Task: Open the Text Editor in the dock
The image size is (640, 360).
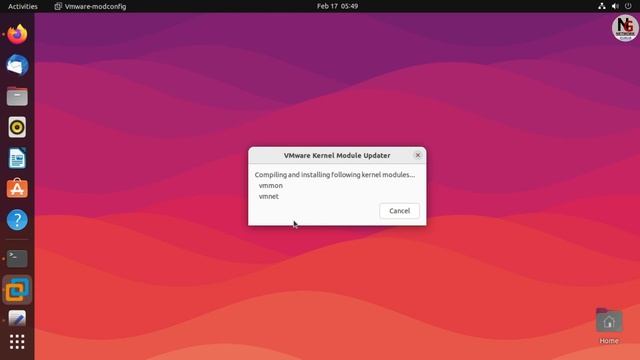Action: [x=17, y=318]
